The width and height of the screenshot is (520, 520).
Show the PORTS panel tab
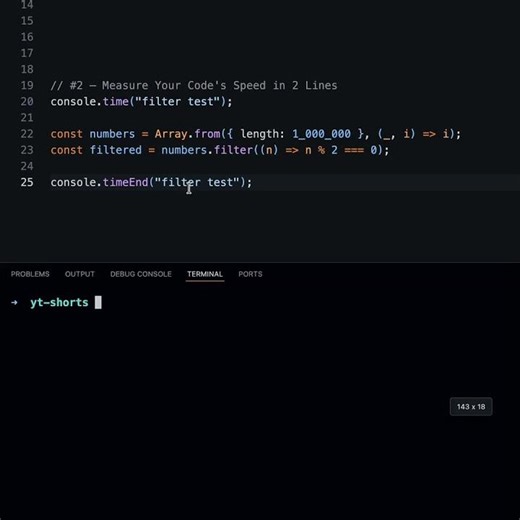(x=250, y=274)
